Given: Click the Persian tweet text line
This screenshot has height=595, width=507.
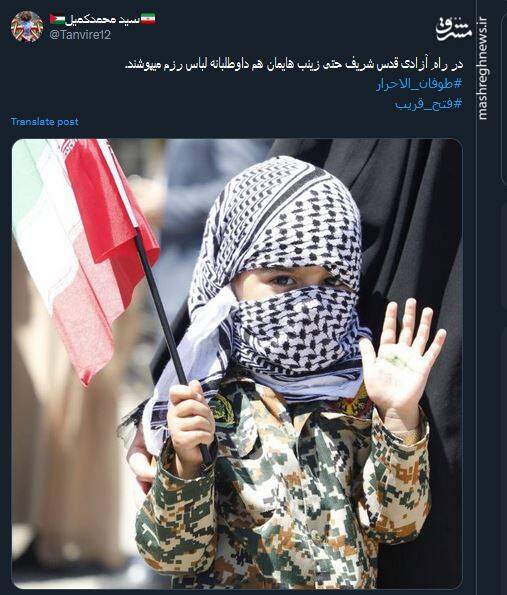Looking at the screenshot, I should coord(294,64).
